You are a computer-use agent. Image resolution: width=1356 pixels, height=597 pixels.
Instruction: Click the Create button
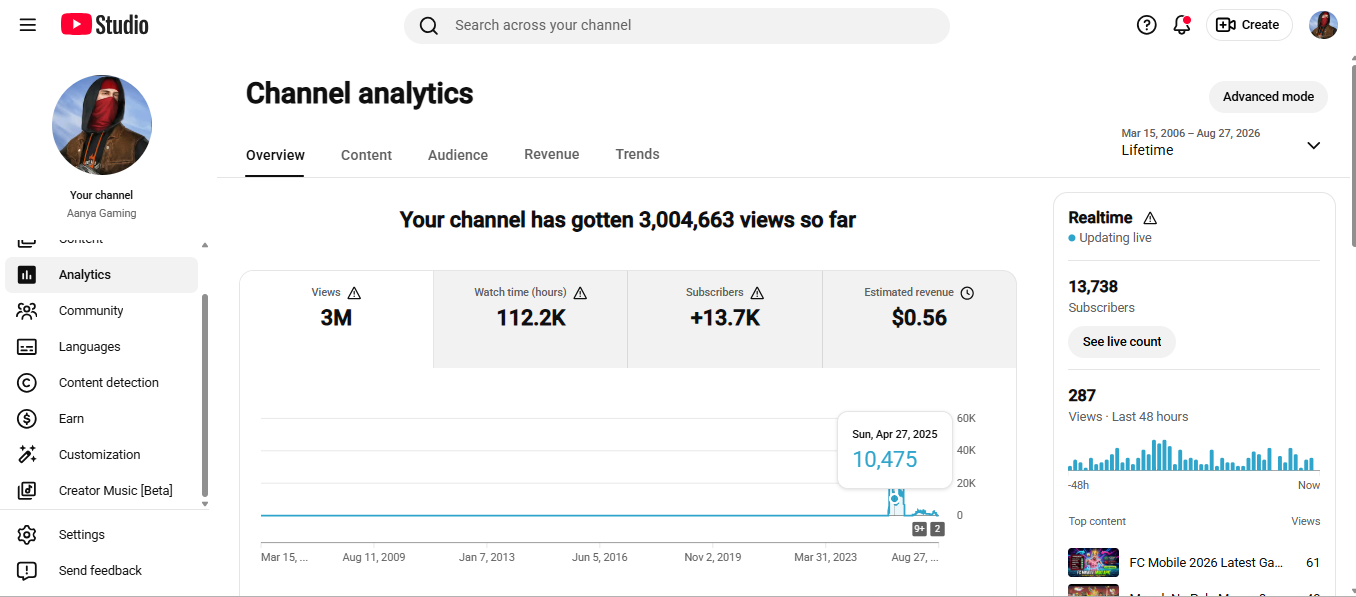click(1249, 25)
